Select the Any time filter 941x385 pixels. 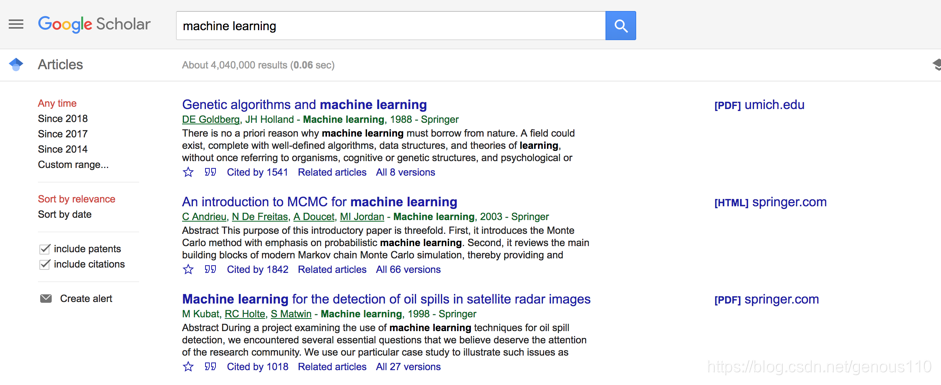pos(57,103)
